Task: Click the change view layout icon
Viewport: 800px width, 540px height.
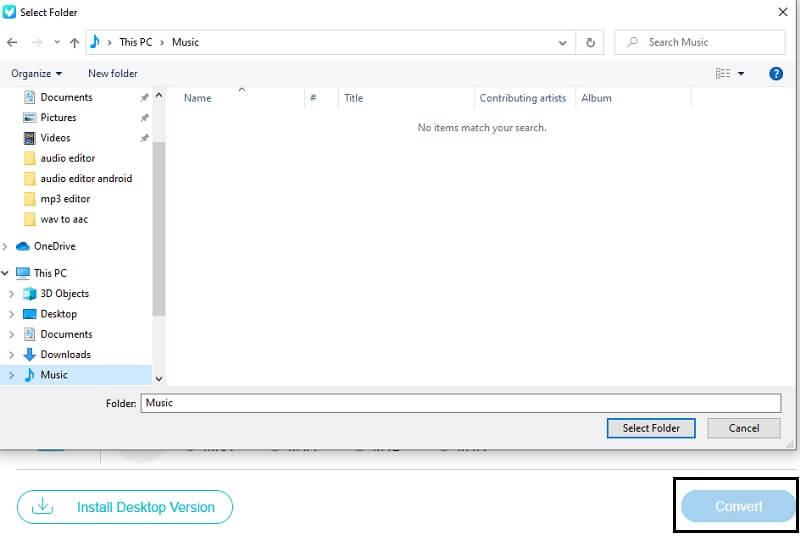Action: (x=723, y=74)
